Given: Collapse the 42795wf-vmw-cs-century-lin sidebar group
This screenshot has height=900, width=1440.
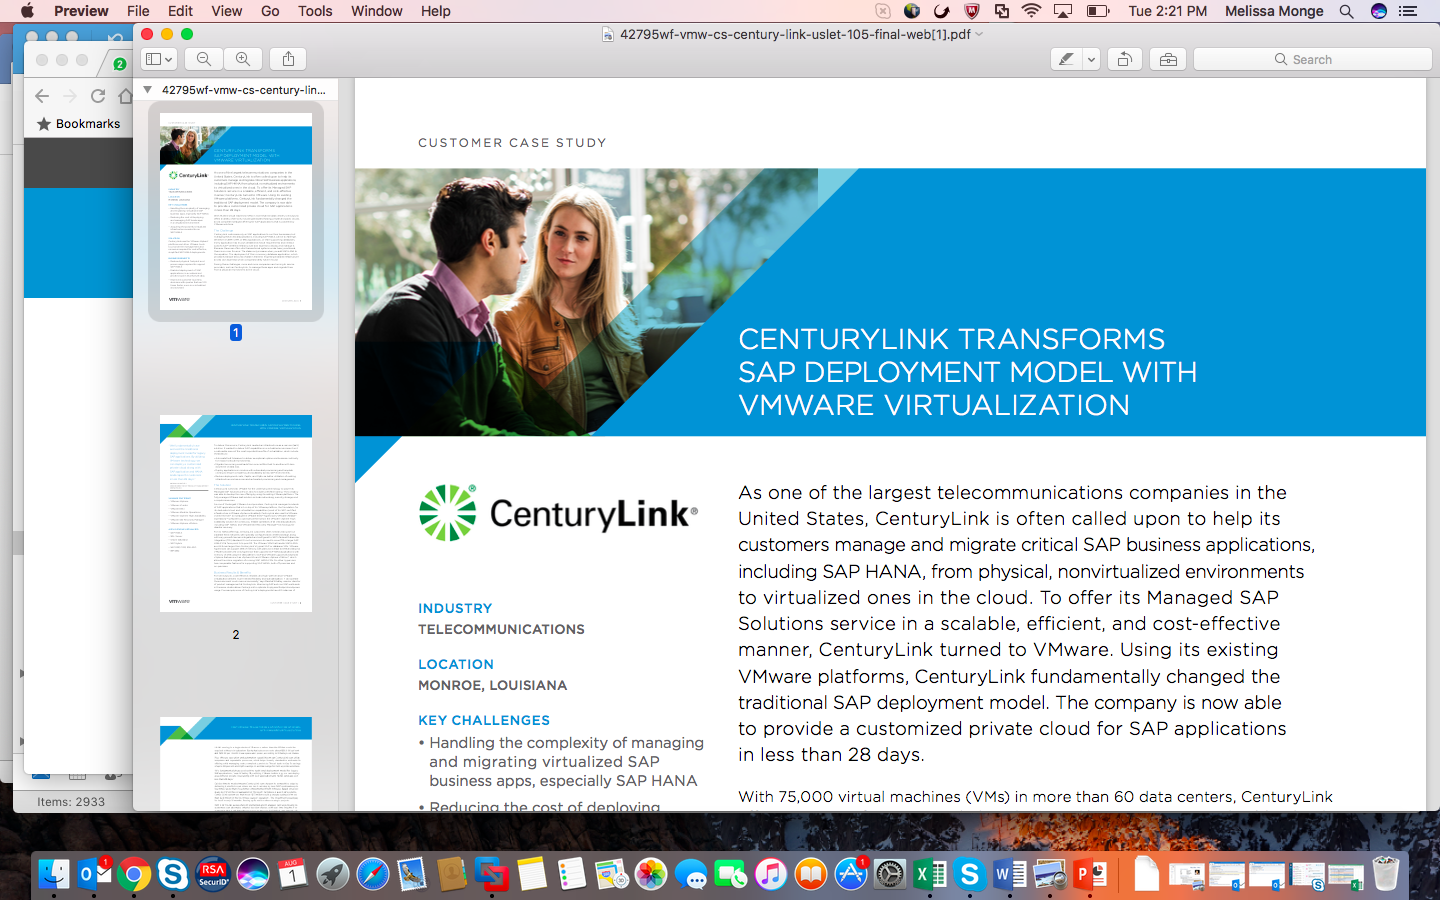Looking at the screenshot, I should tap(148, 90).
